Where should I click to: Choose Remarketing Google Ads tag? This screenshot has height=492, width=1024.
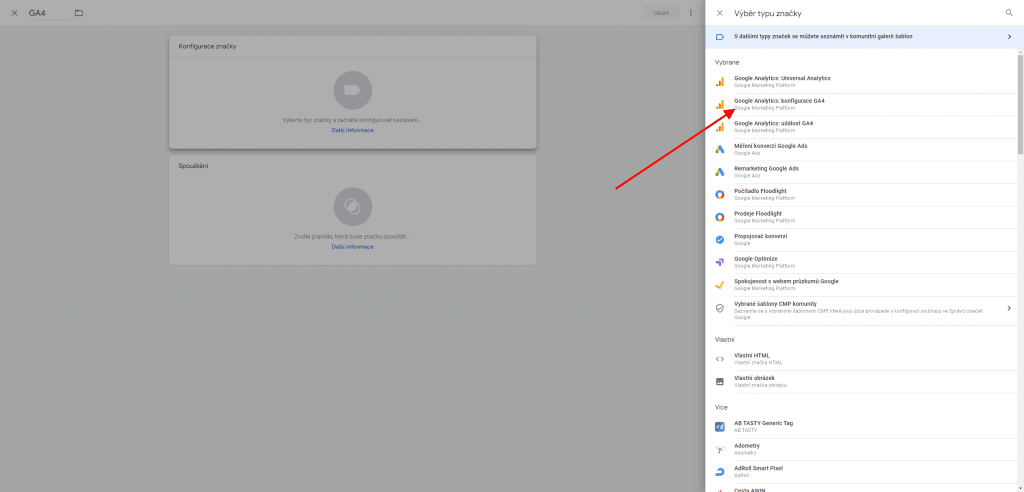(x=865, y=172)
